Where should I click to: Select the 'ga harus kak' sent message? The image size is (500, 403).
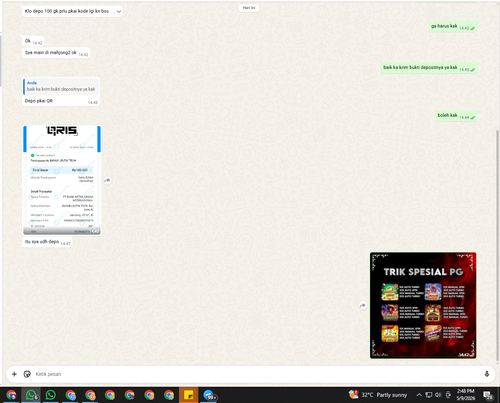pyautogui.click(x=452, y=27)
